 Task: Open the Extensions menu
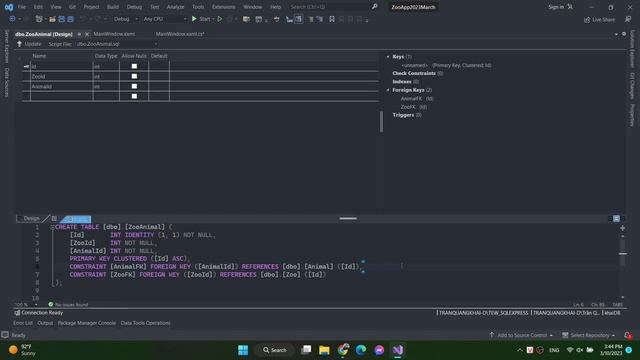(224, 7)
